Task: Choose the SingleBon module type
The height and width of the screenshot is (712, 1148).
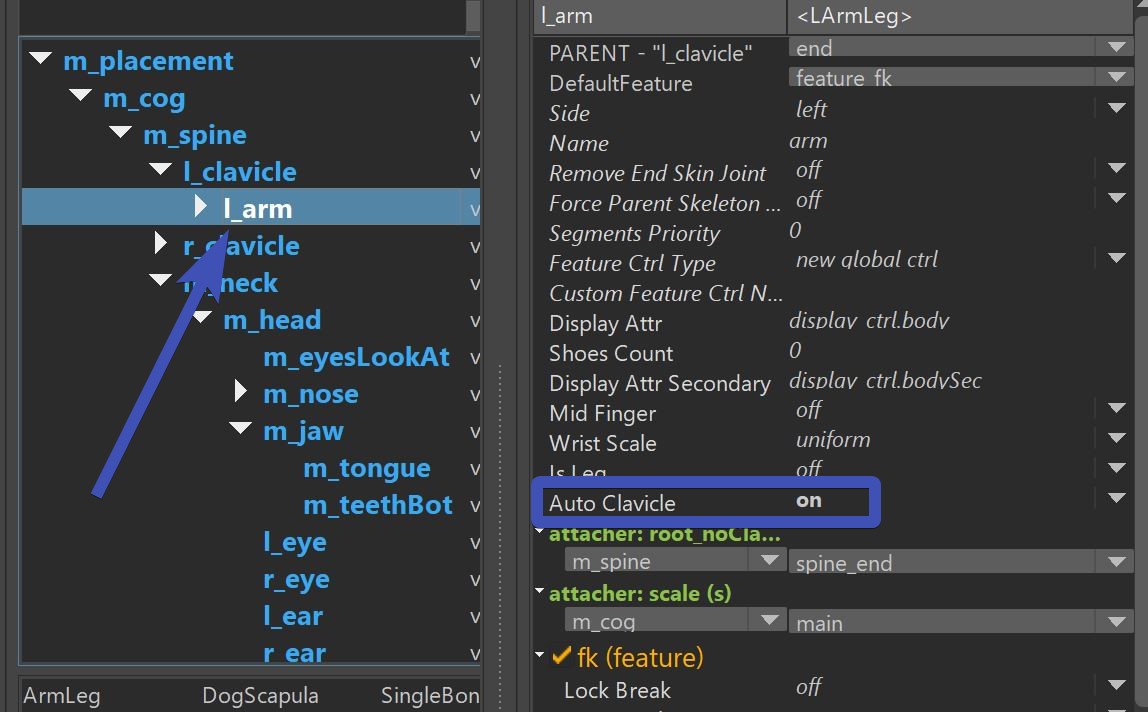Action: click(430, 695)
